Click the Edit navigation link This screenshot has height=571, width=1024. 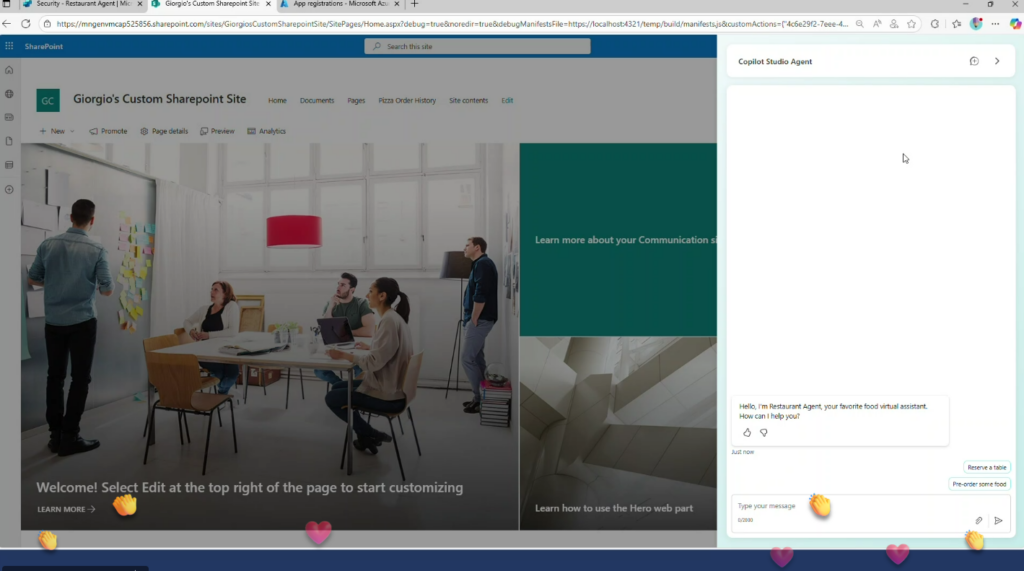click(507, 101)
